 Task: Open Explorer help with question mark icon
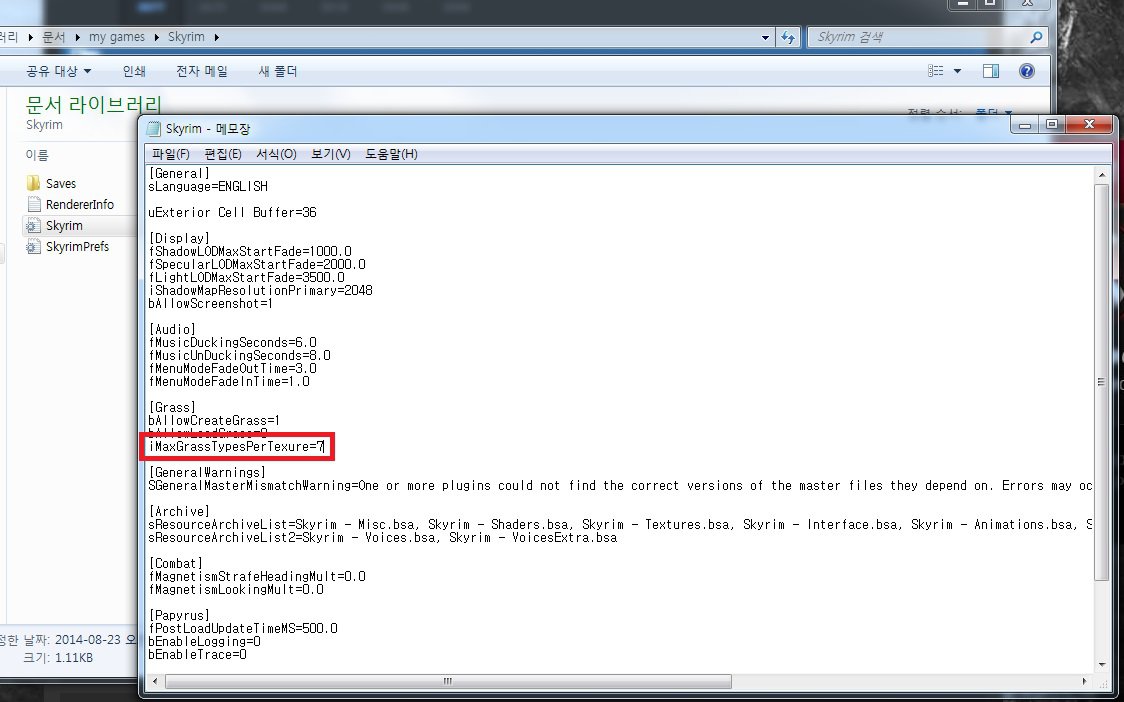(1026, 71)
